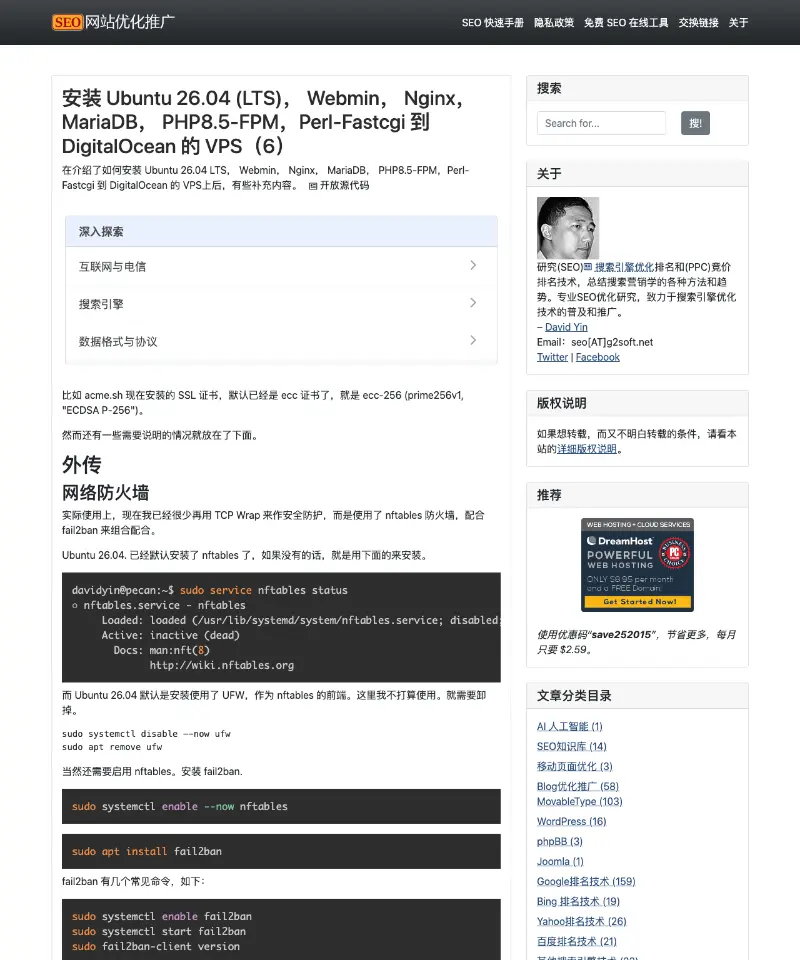Viewport: 800px width, 960px height.
Task: Open the Google排名技术 (159) category
Action: click(x=586, y=882)
